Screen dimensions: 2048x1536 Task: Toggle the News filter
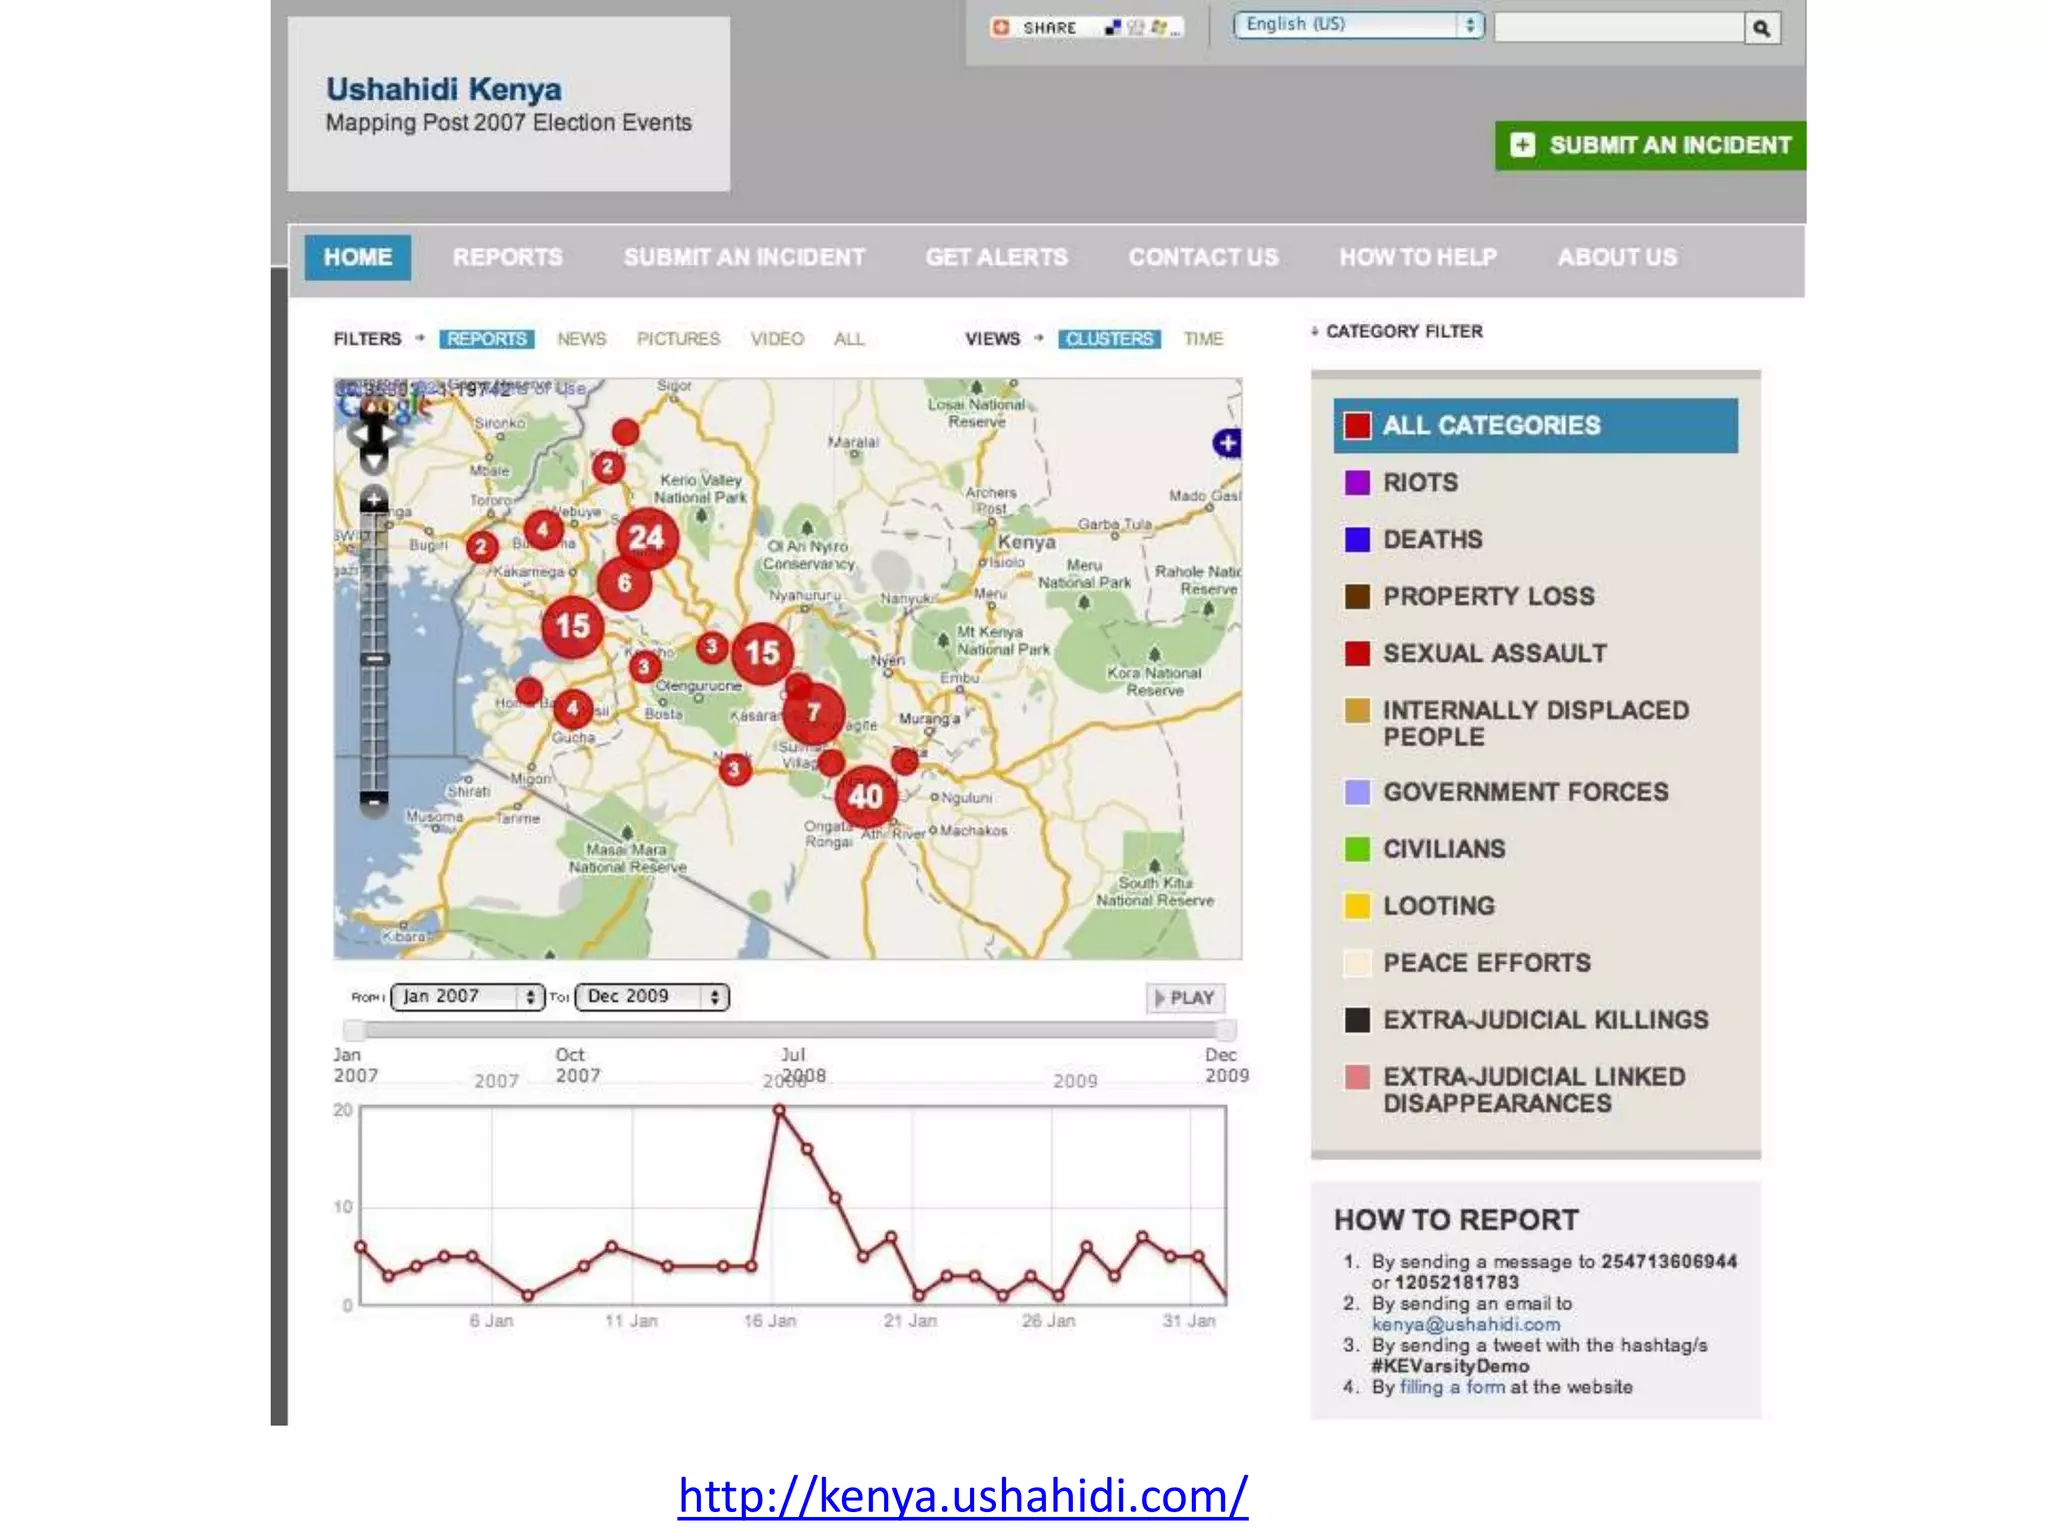[x=581, y=339]
